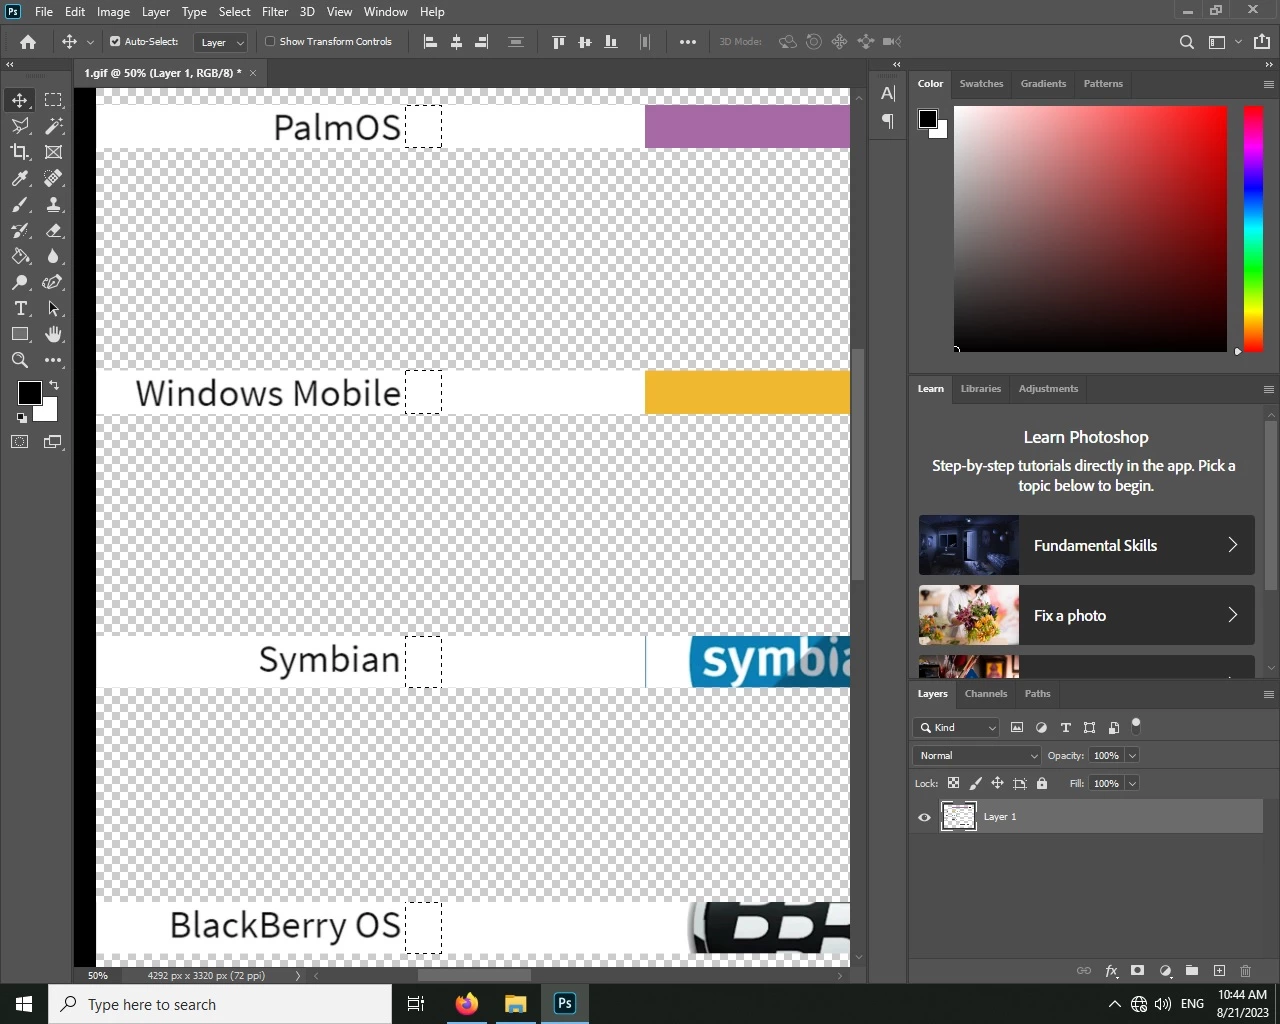1280x1024 pixels.
Task: Open the layer Kind filter dropdown
Action: (957, 728)
